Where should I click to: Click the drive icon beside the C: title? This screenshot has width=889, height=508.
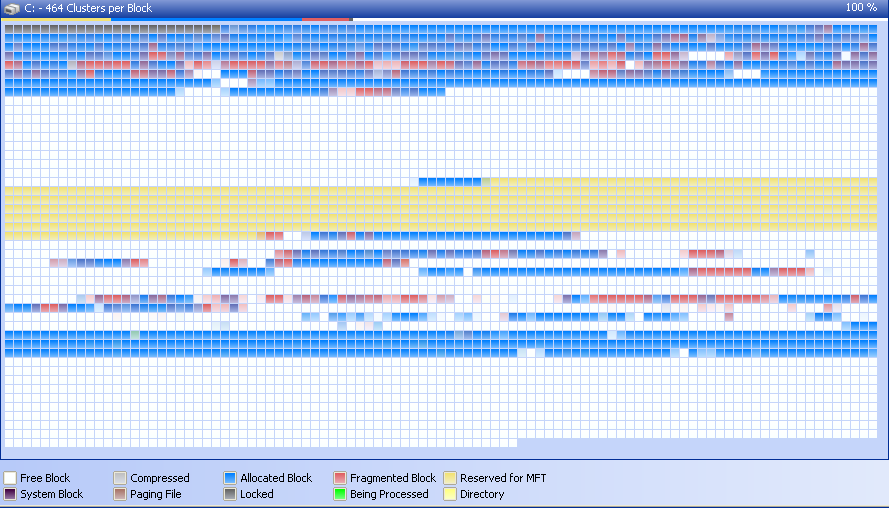(12, 9)
